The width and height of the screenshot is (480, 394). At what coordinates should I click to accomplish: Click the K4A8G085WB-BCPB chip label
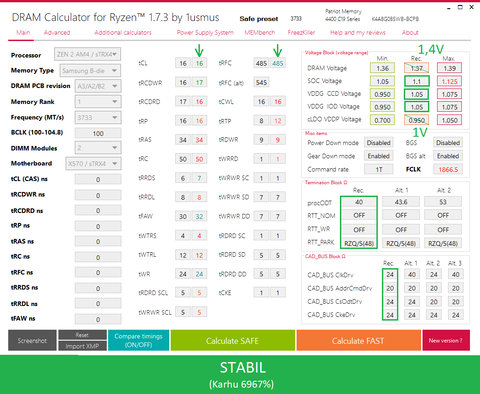(395, 19)
